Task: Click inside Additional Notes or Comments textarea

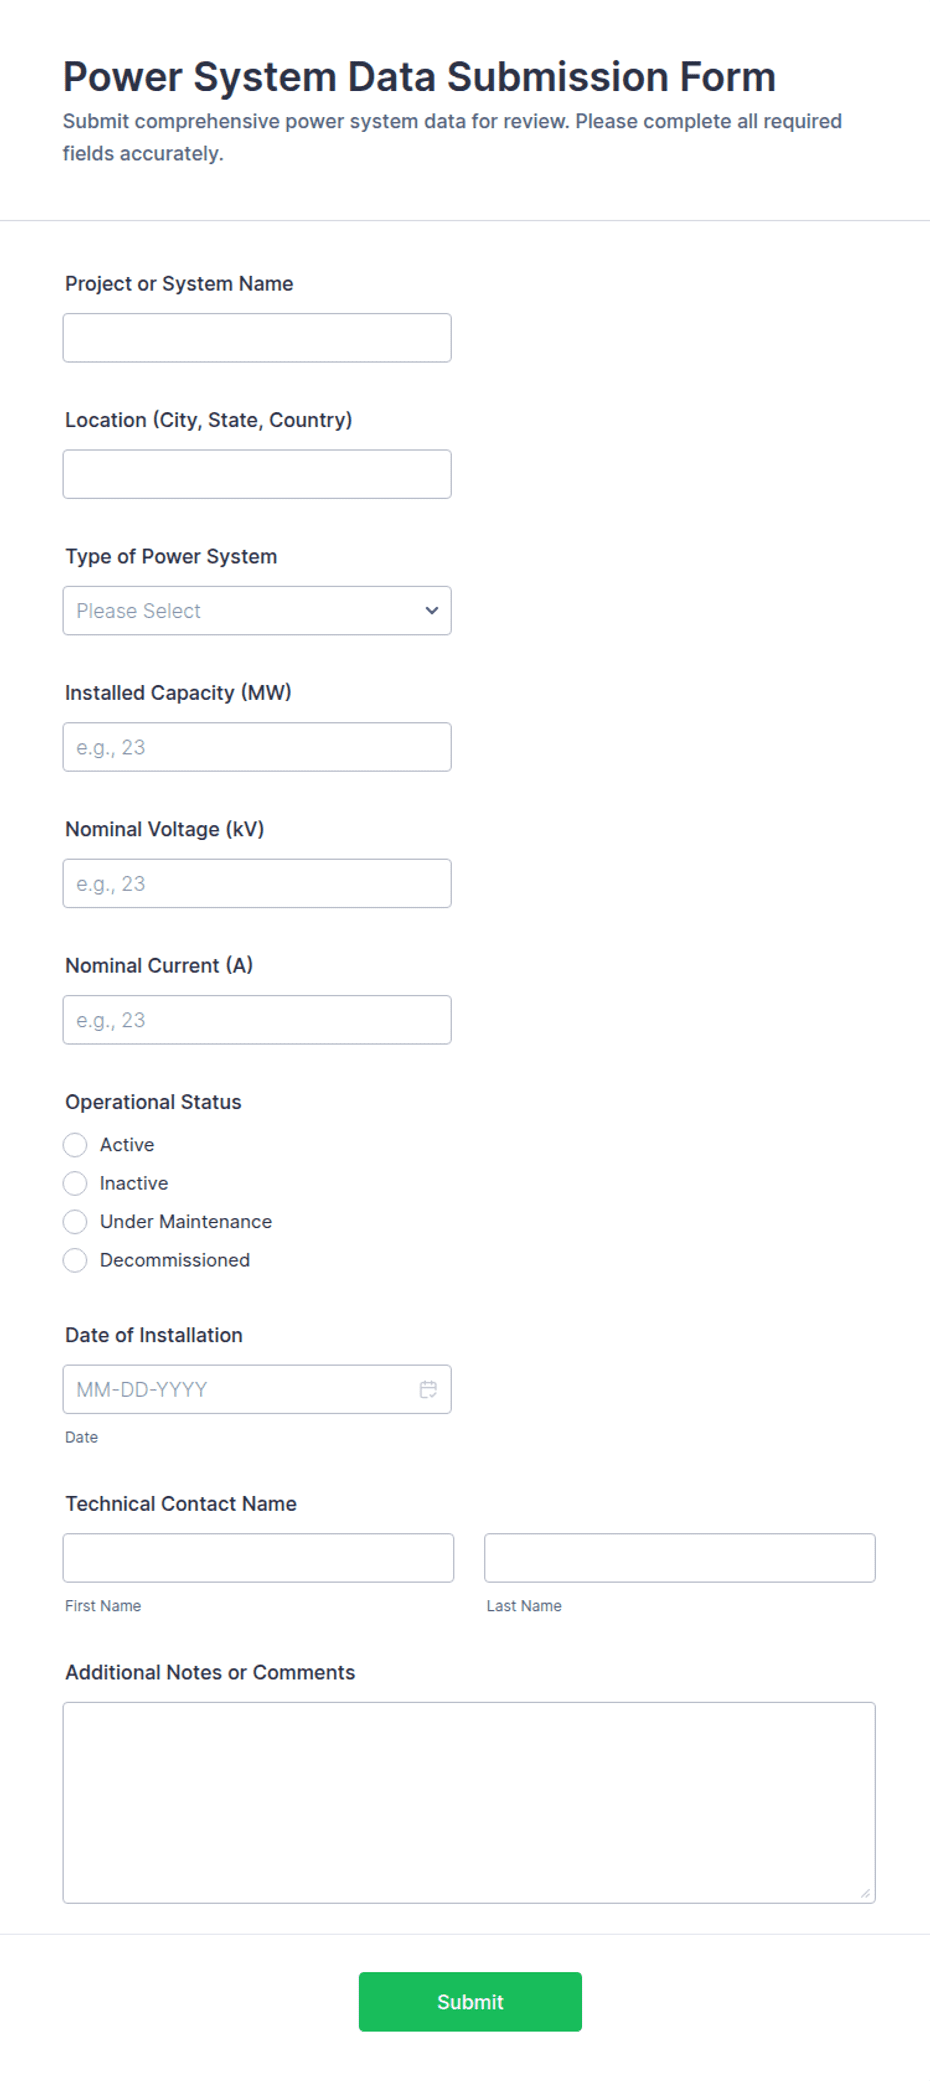Action: pos(469,1803)
